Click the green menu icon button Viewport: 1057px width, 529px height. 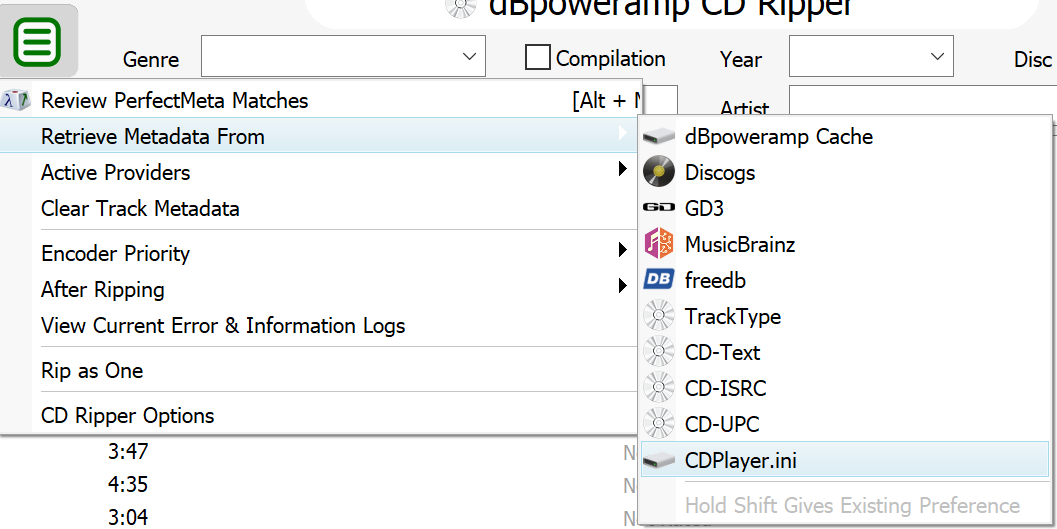pyautogui.click(x=39, y=42)
